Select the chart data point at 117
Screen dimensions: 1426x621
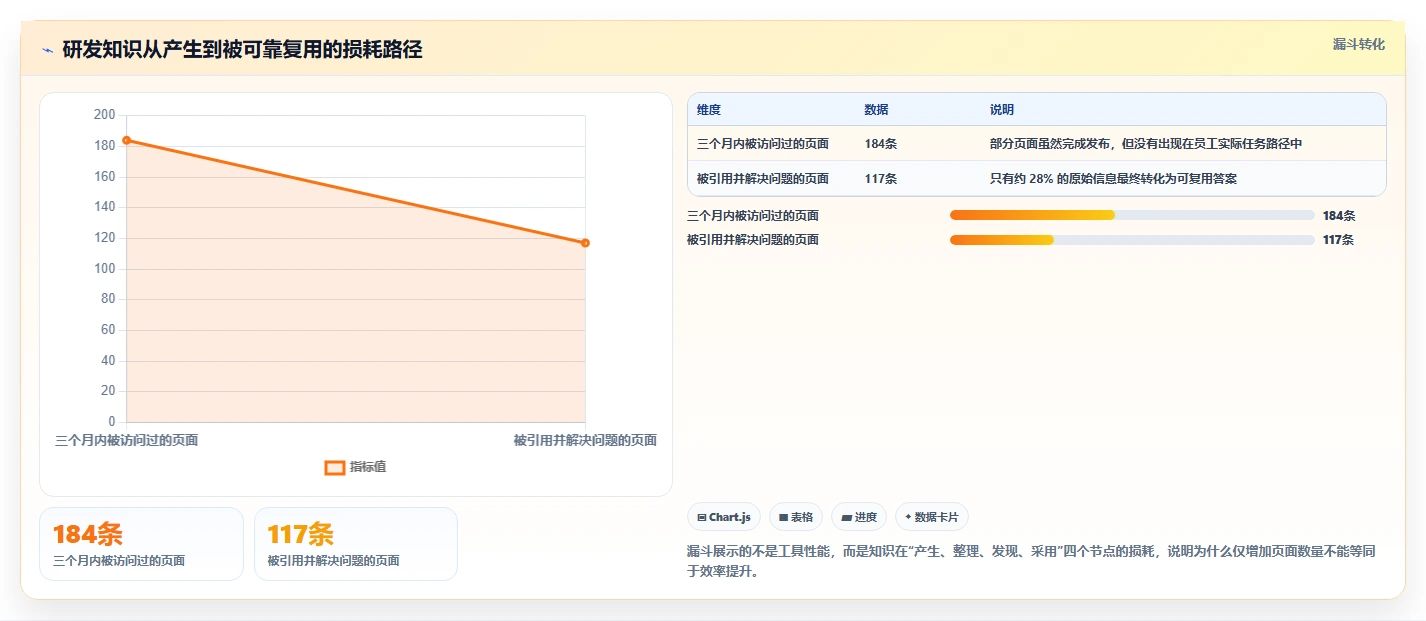pyautogui.click(x=585, y=243)
